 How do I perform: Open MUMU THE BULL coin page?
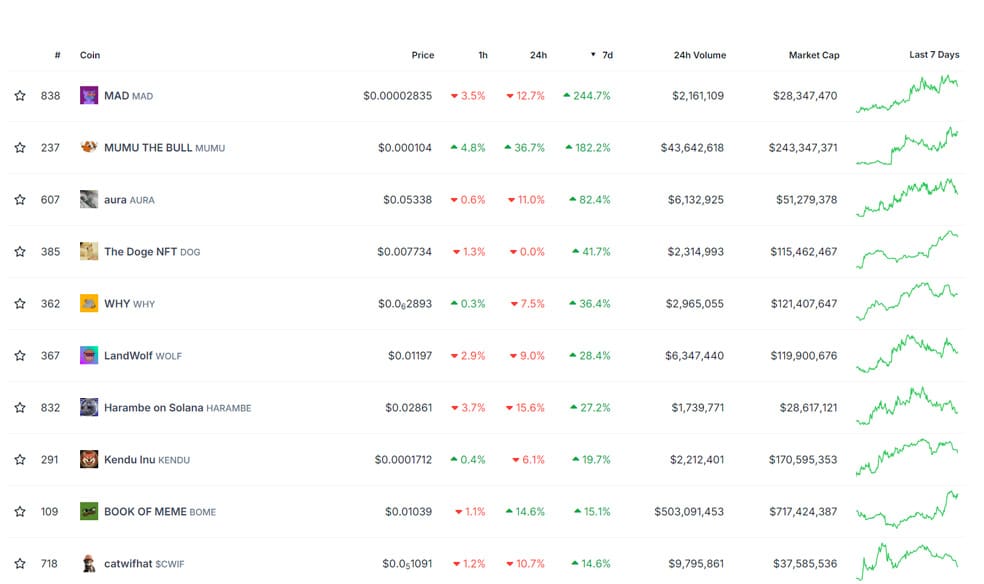point(164,148)
